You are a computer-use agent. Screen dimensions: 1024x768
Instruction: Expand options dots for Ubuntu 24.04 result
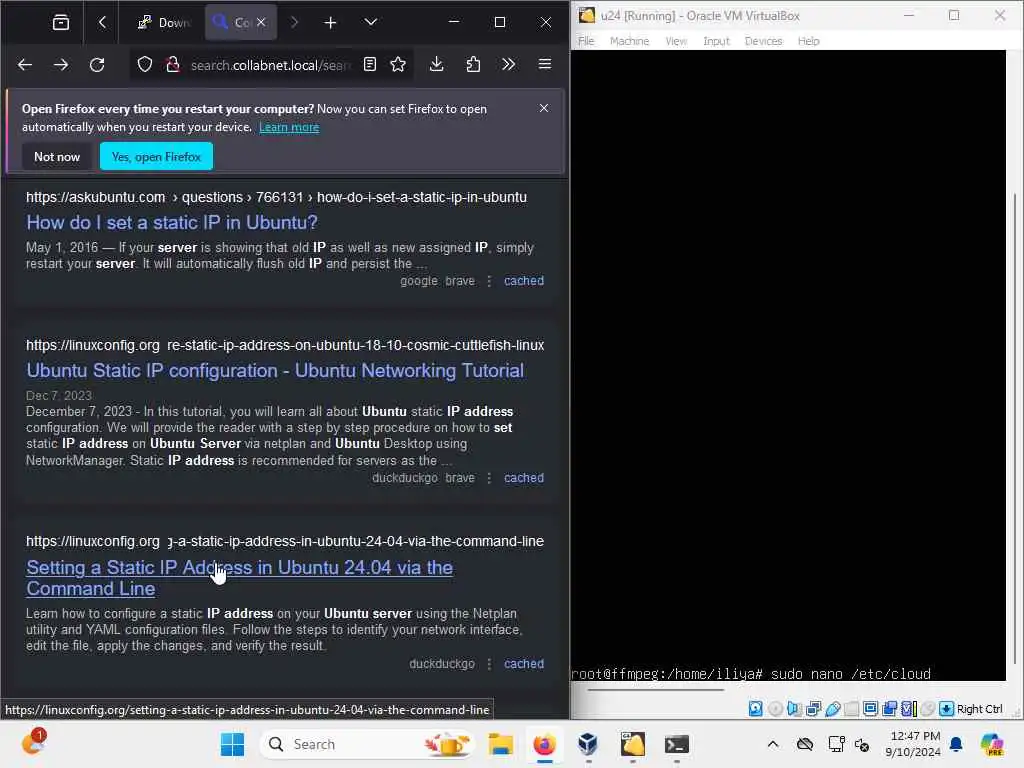489,664
